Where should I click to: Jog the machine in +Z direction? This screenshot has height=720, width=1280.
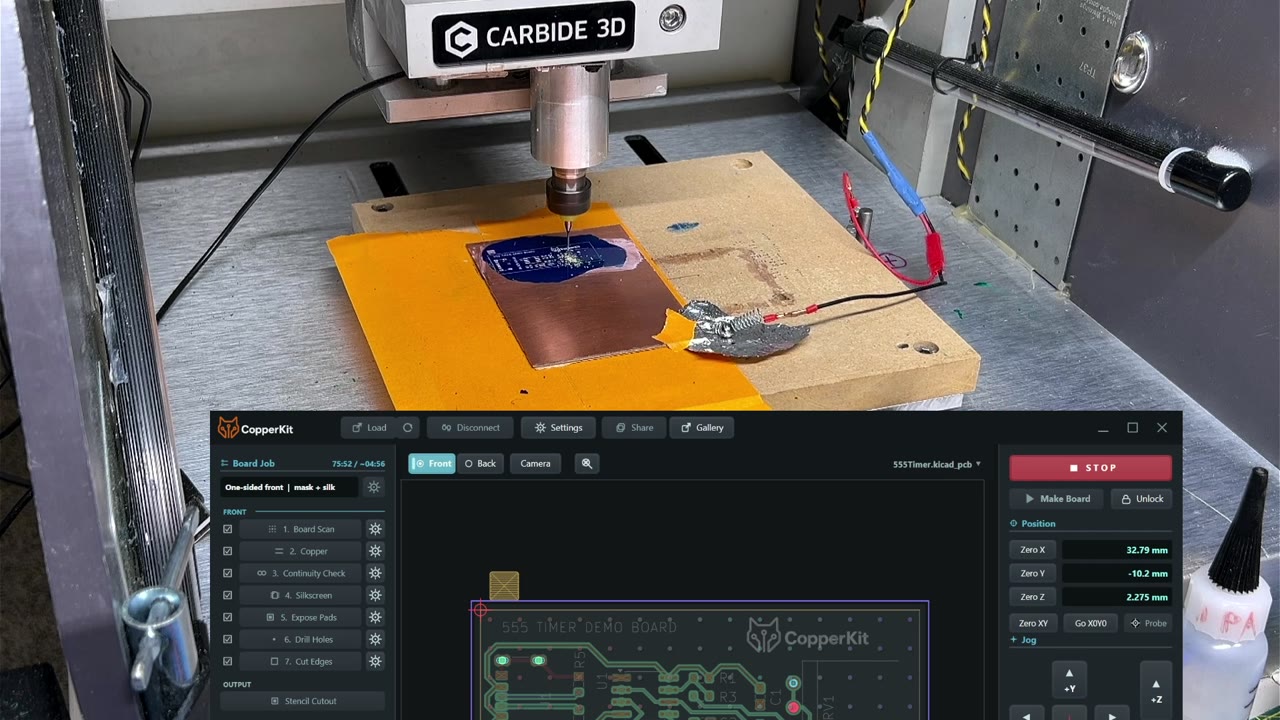[x=1156, y=691]
